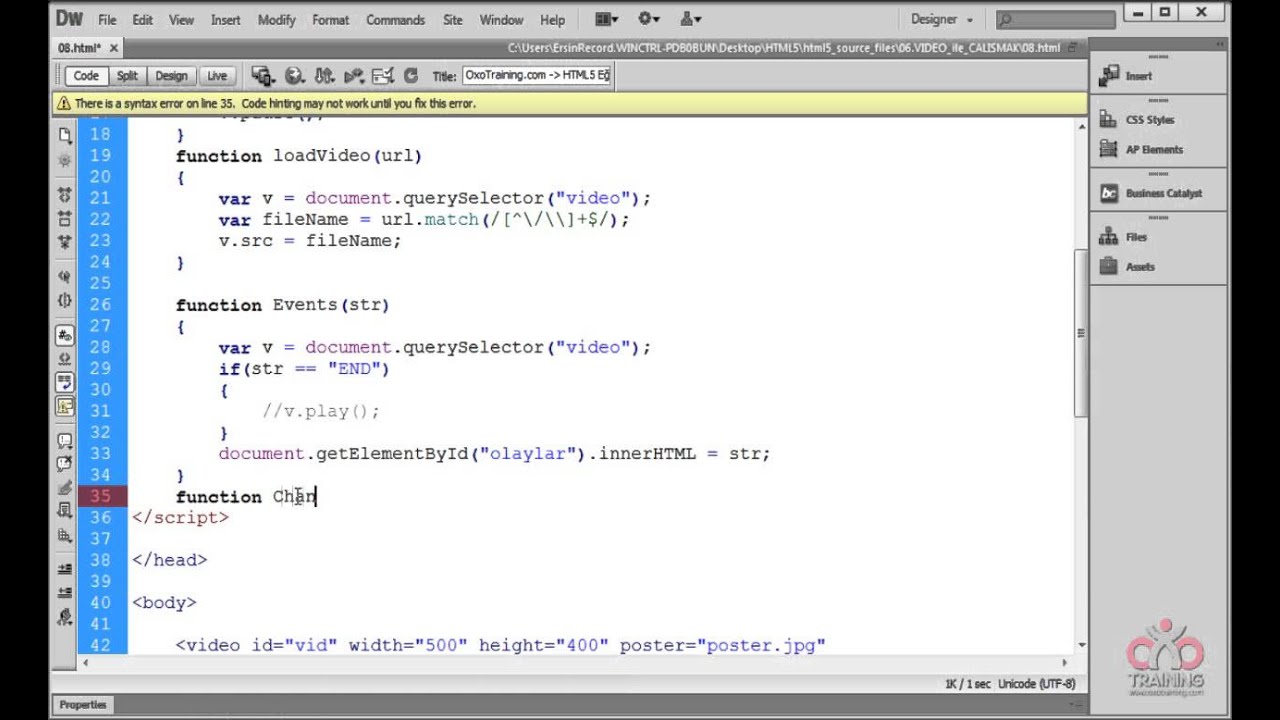Expand the Properties panel

83,705
